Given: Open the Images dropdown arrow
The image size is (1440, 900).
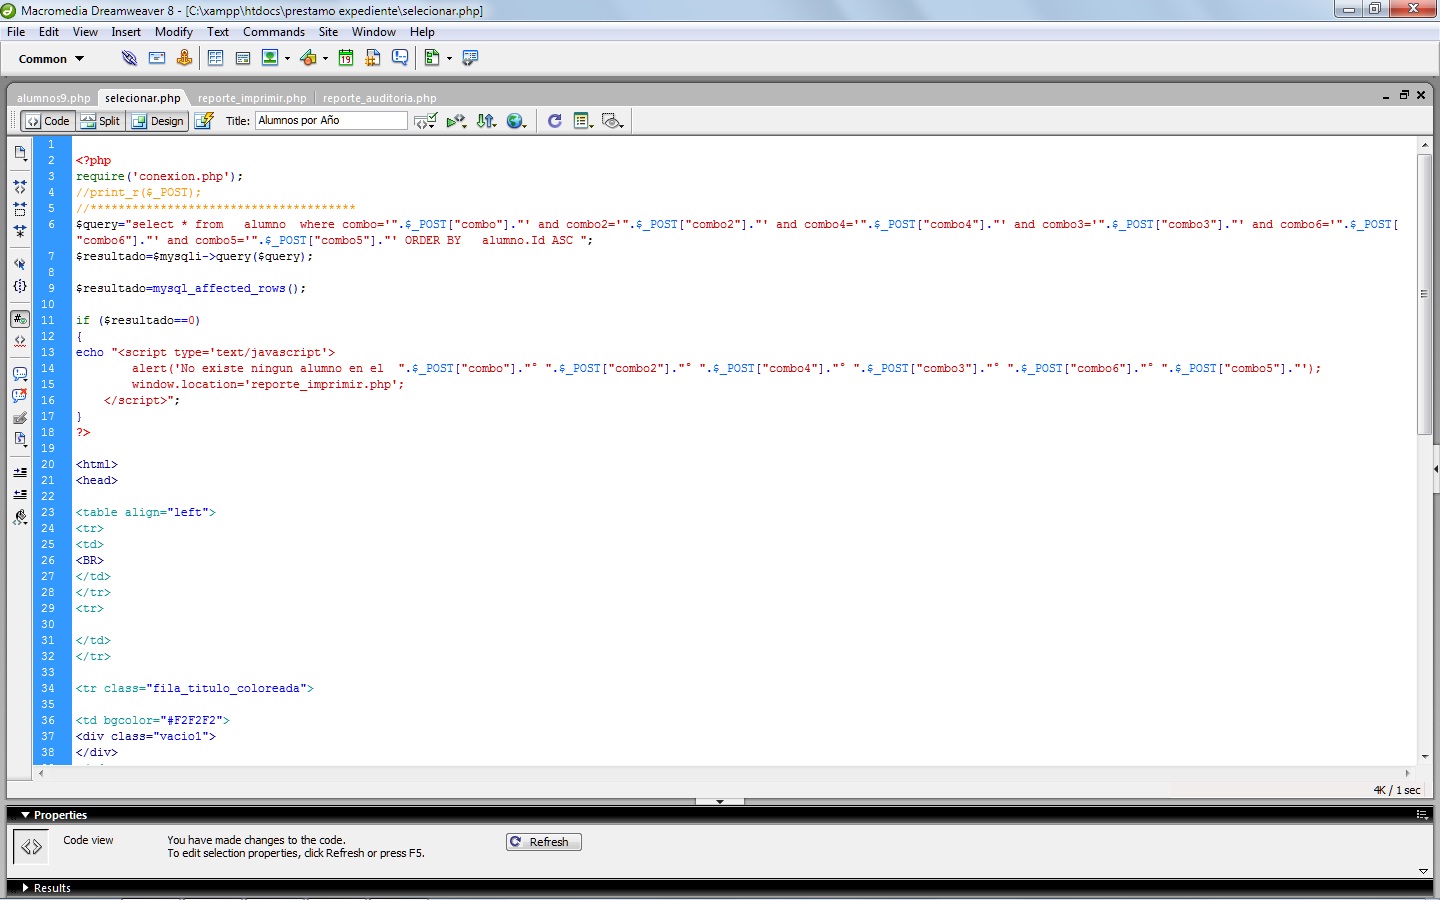Looking at the screenshot, I should click(287, 59).
